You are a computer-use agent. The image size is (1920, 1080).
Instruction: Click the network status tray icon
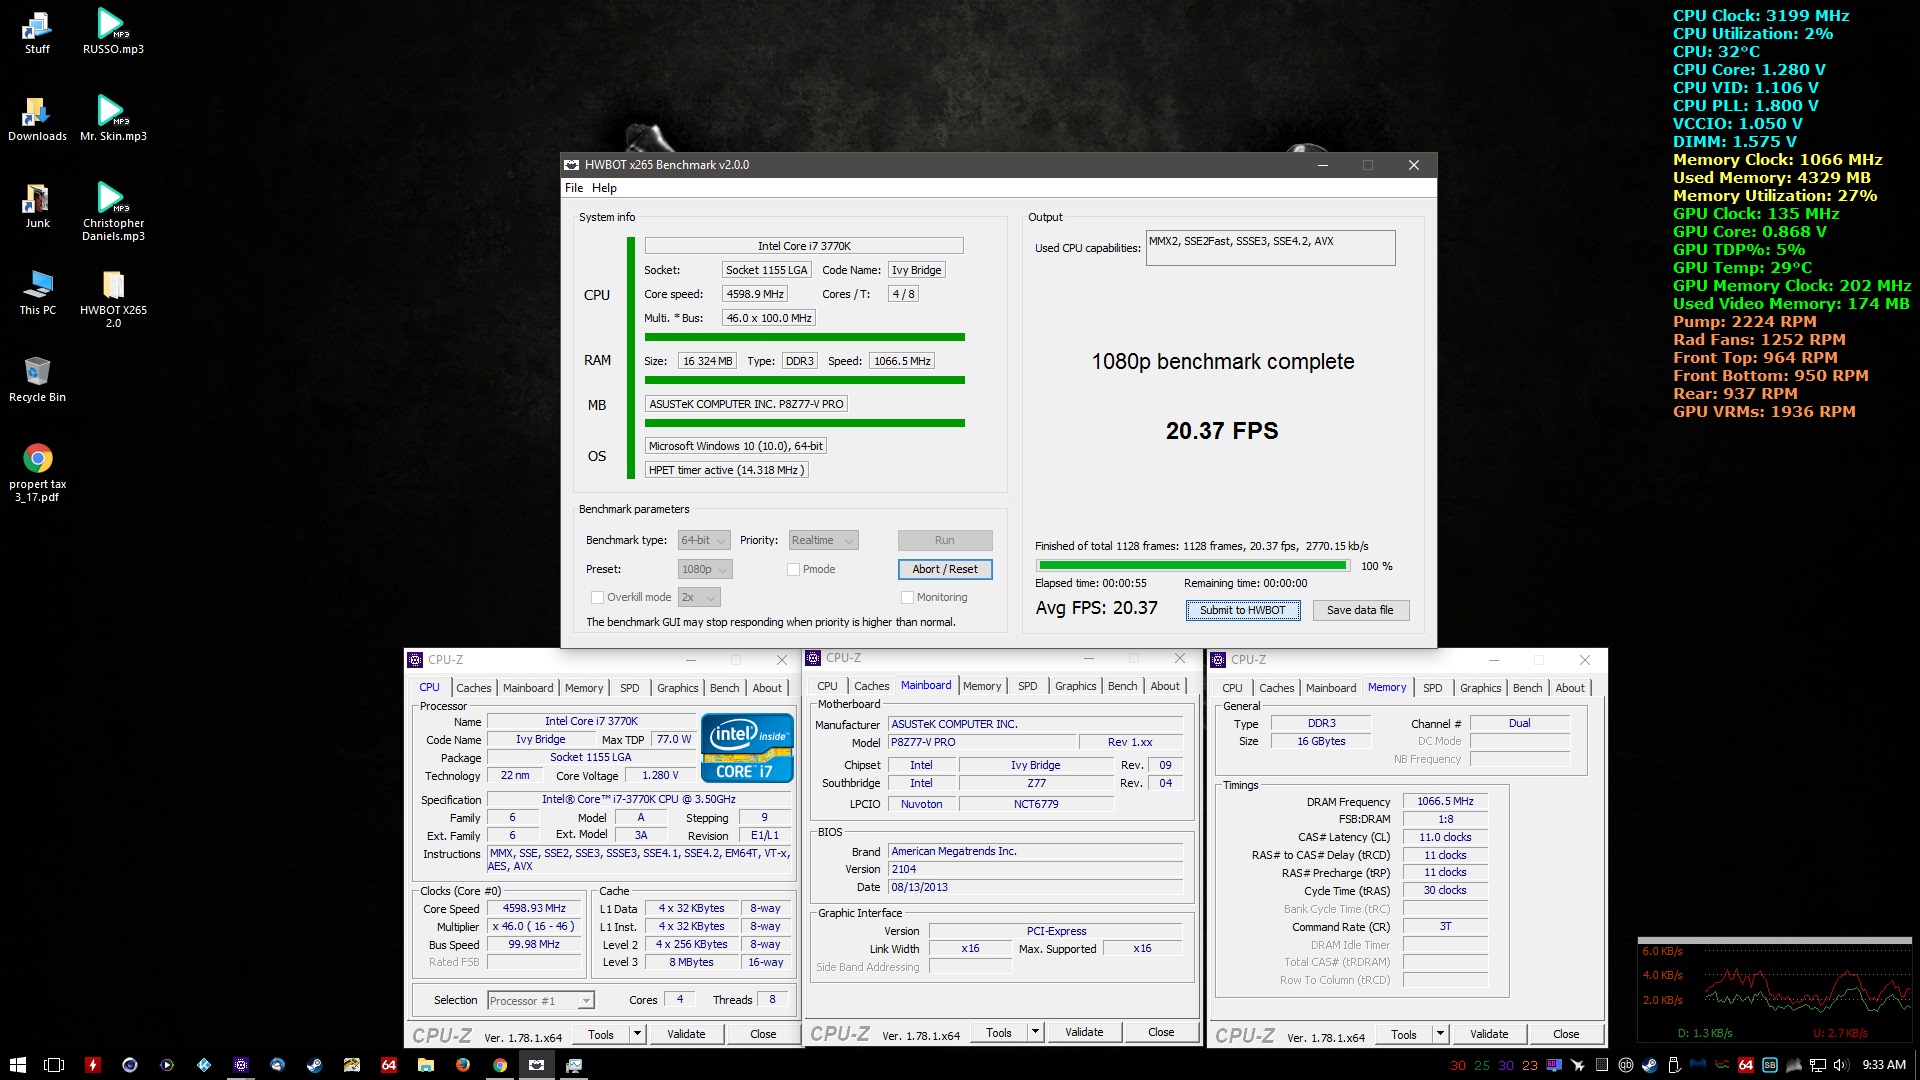[x=1818, y=1065]
